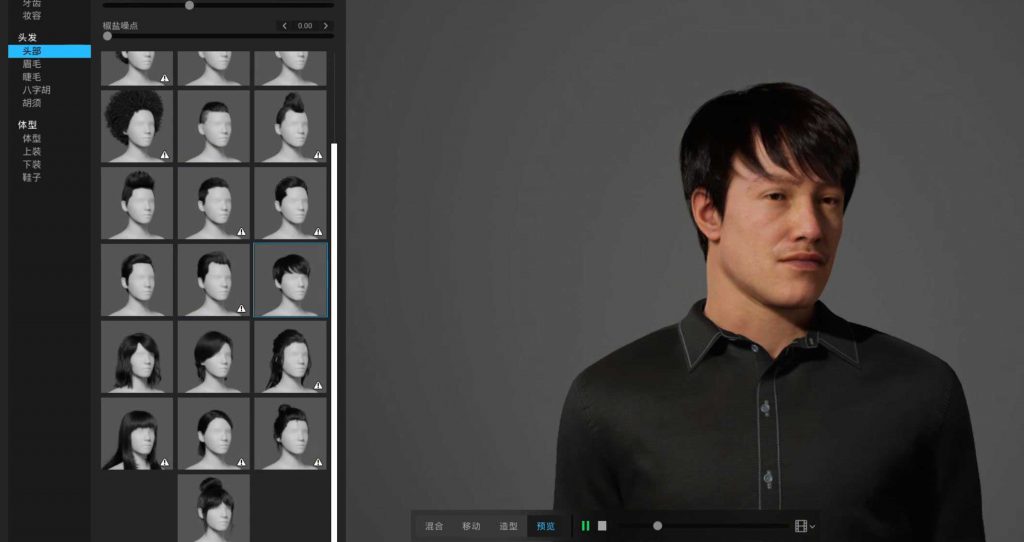Select the high bun hairstyle at grid bottom
The width and height of the screenshot is (1024, 542).
point(214,508)
